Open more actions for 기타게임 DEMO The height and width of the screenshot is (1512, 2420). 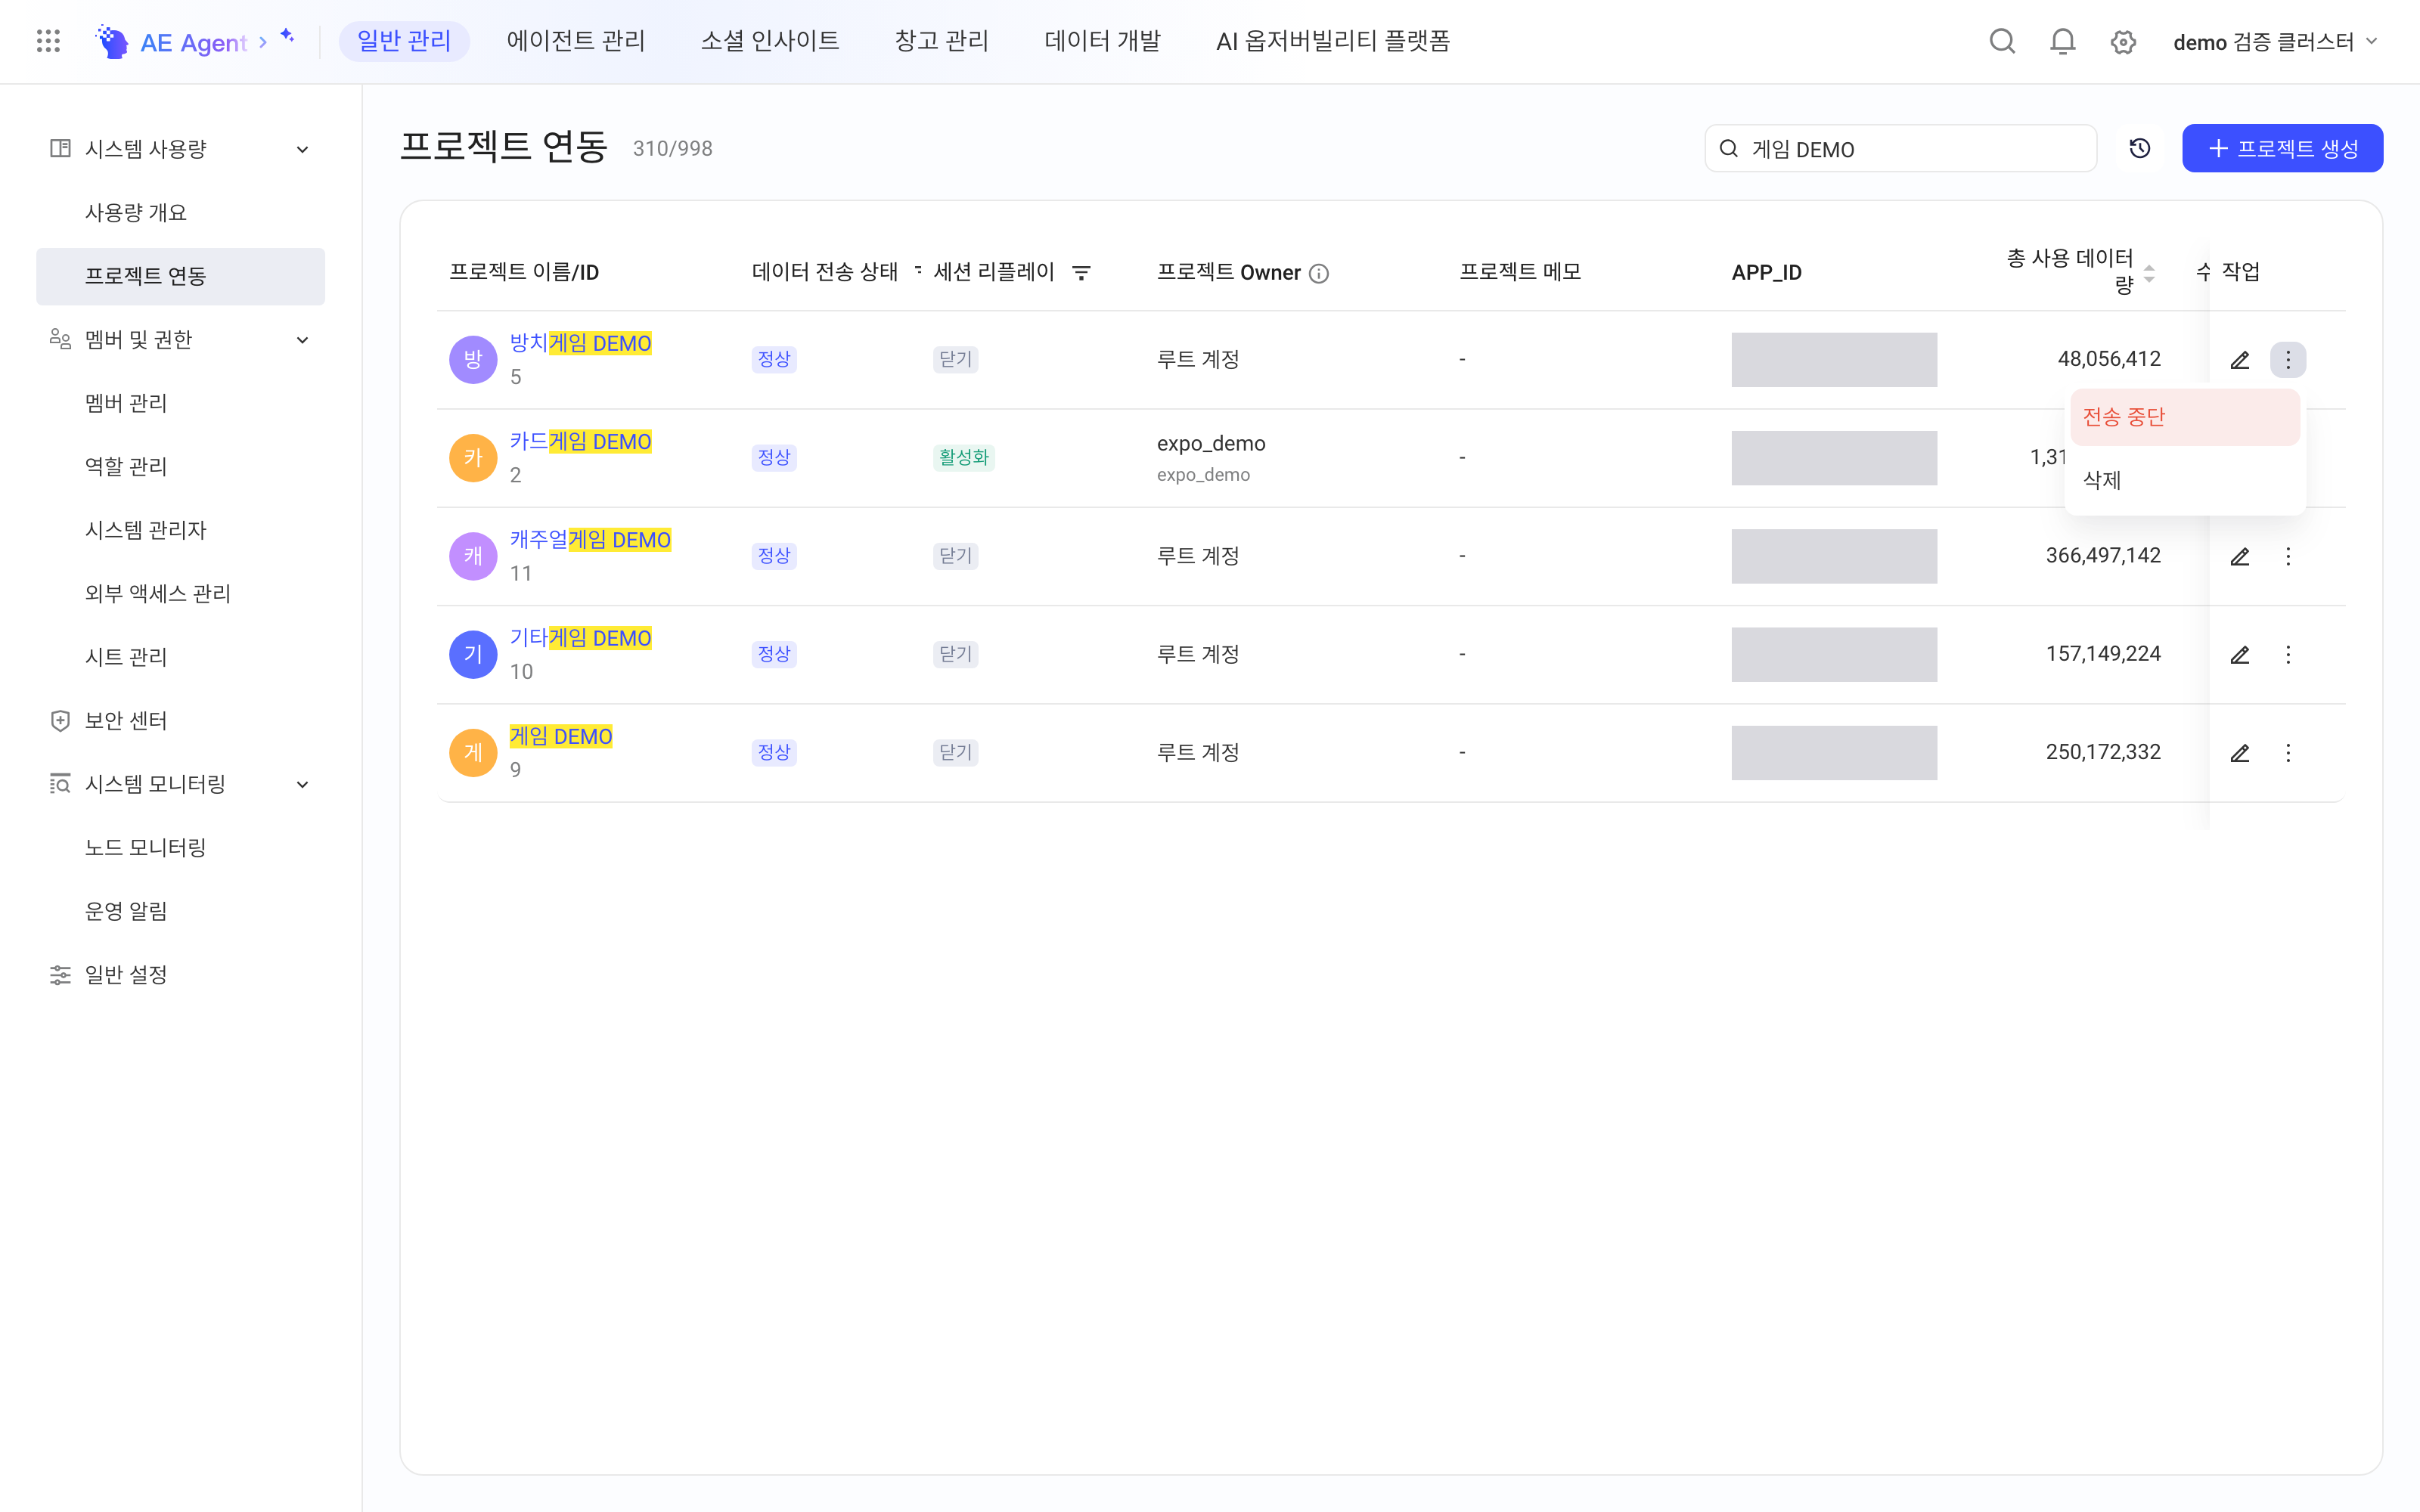(2288, 654)
